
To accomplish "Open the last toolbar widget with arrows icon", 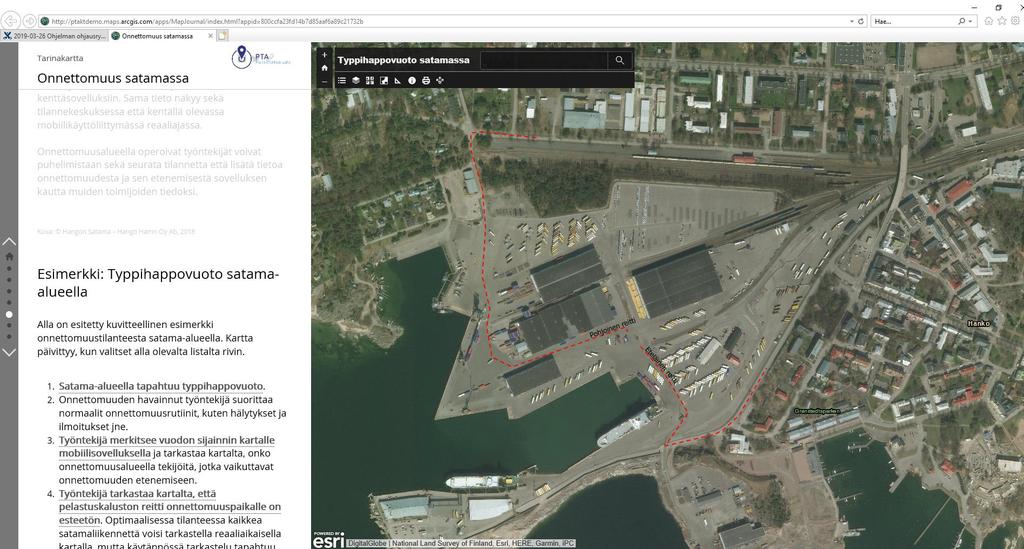I will coord(440,80).
